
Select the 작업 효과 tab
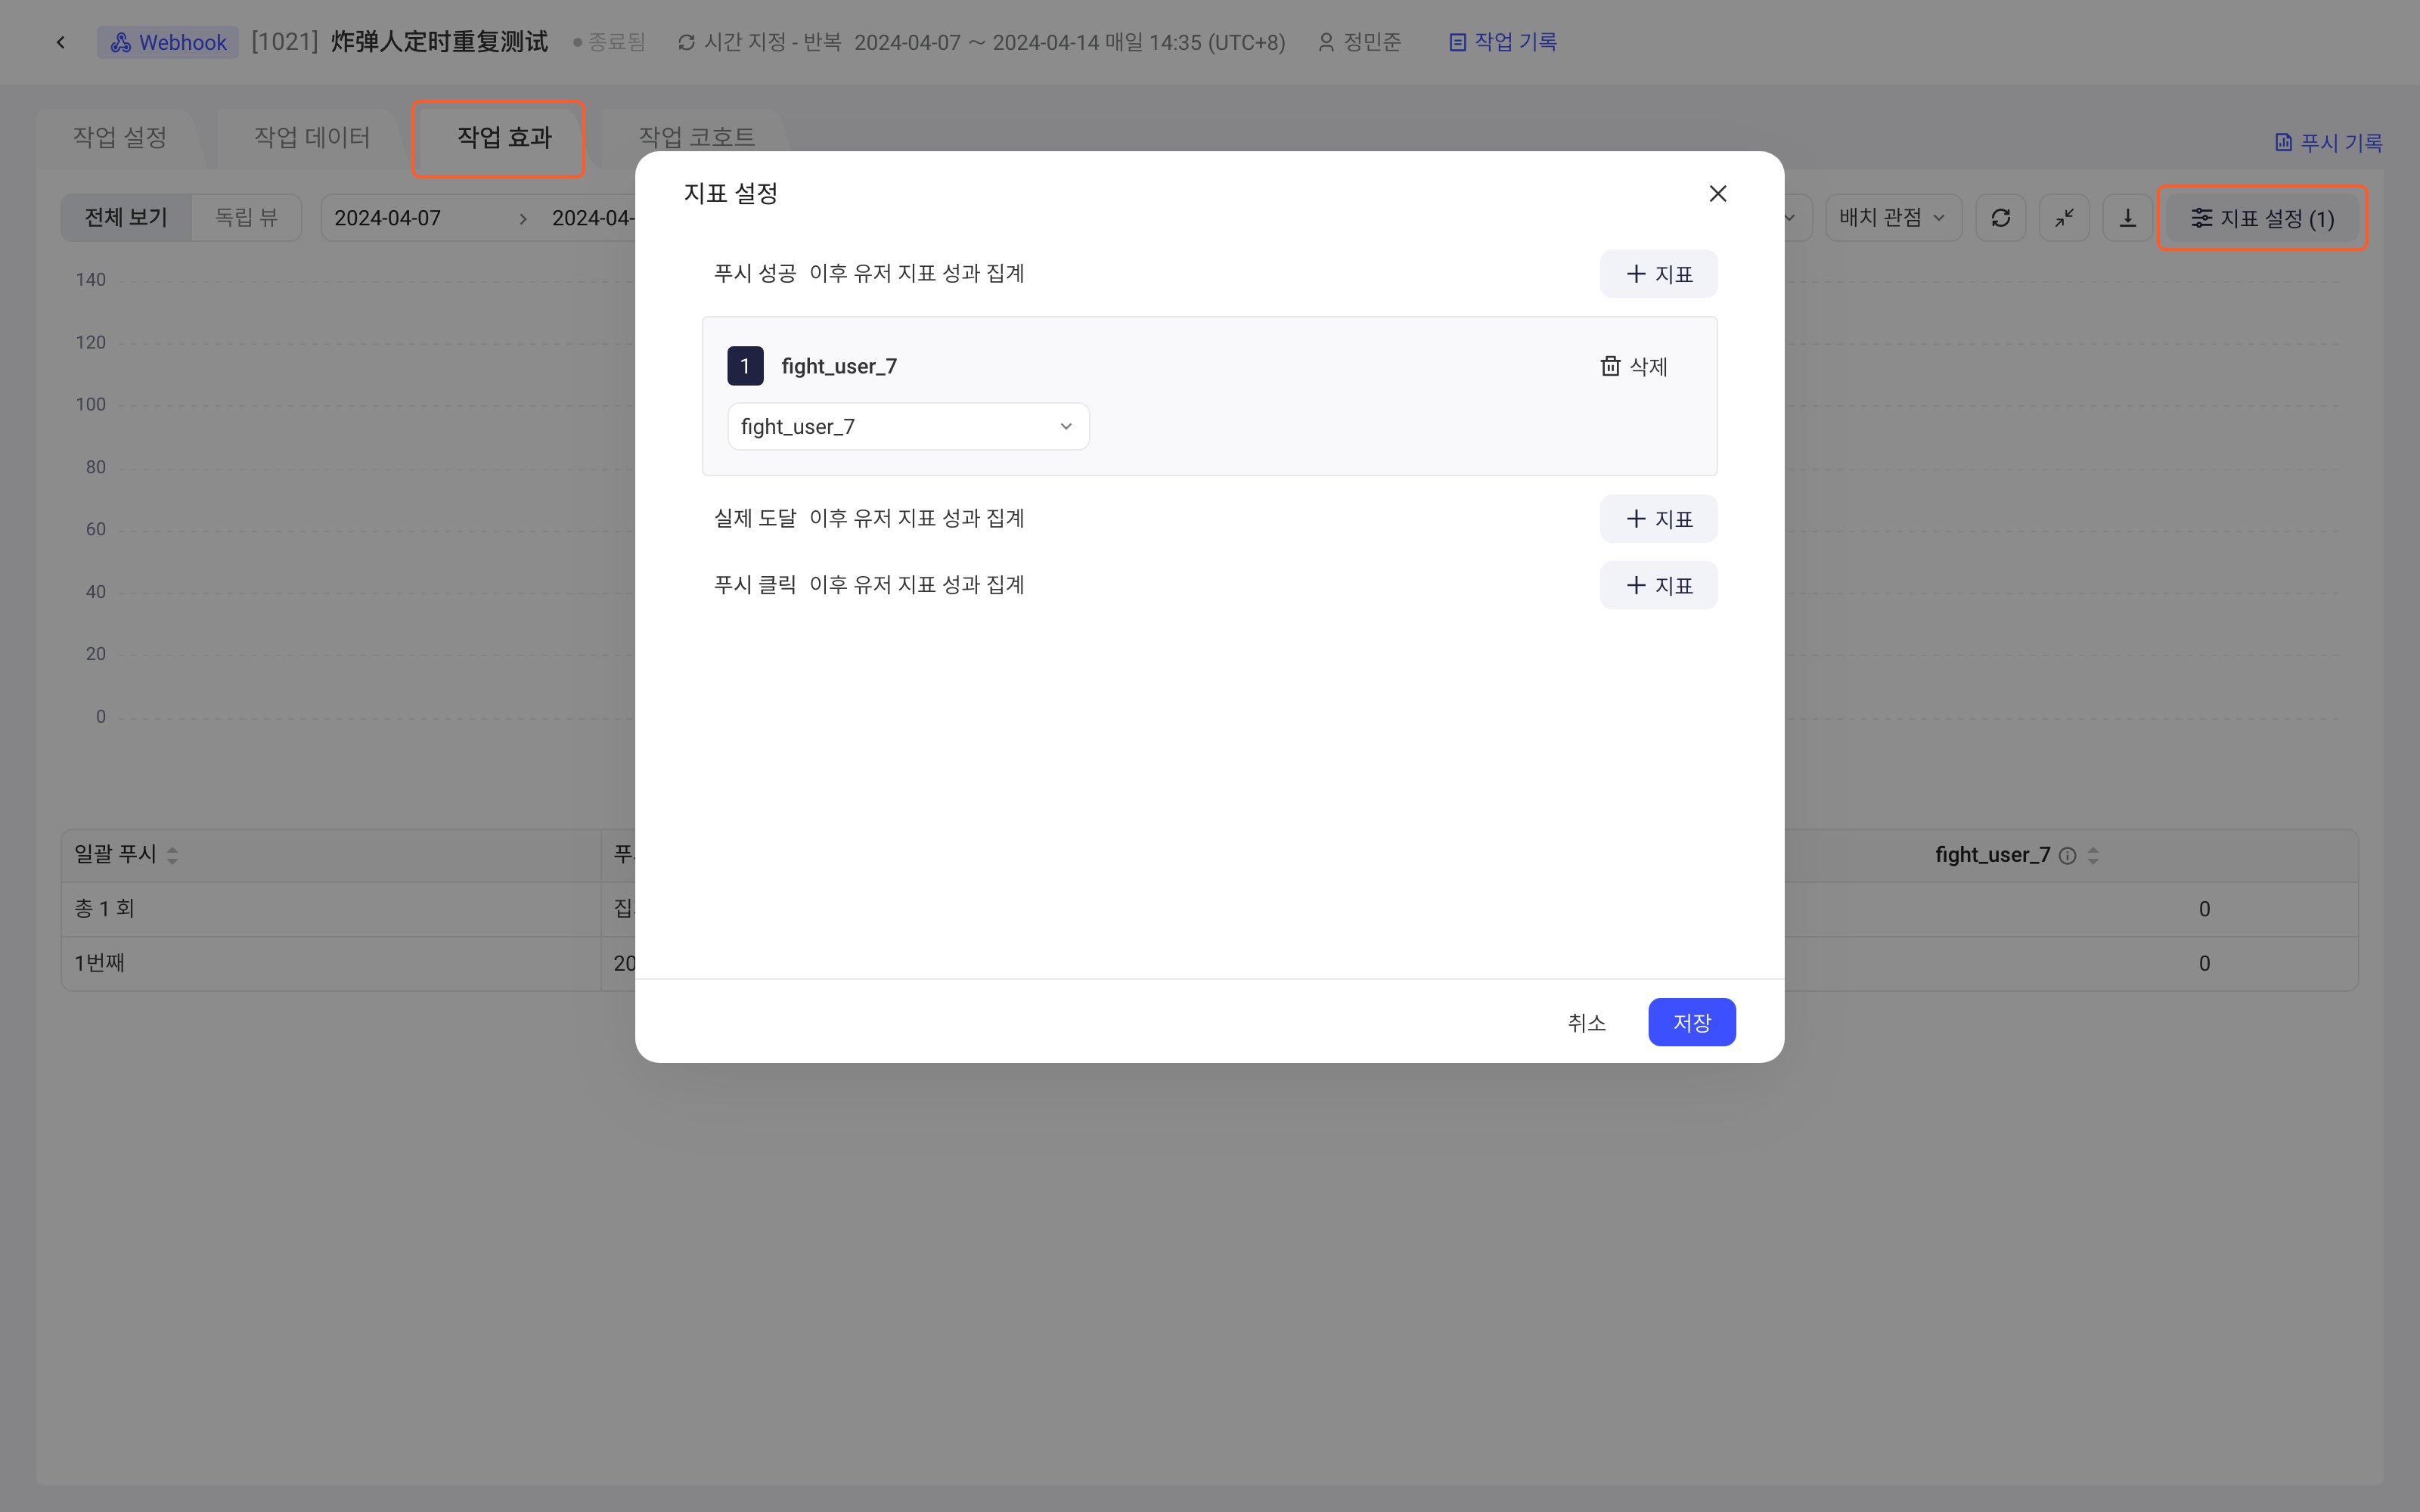click(x=504, y=137)
